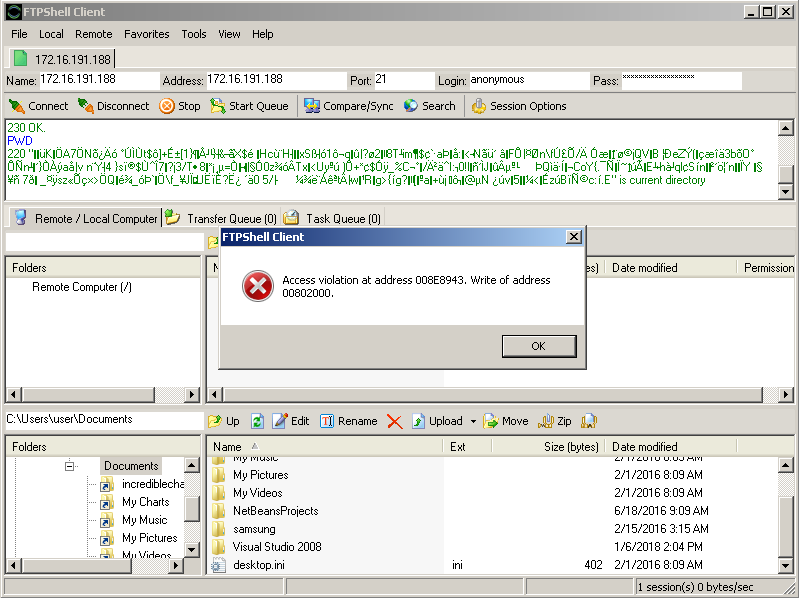Click the local file list scroll down arrow
Screen dimensions: 799x598
[x=786, y=565]
